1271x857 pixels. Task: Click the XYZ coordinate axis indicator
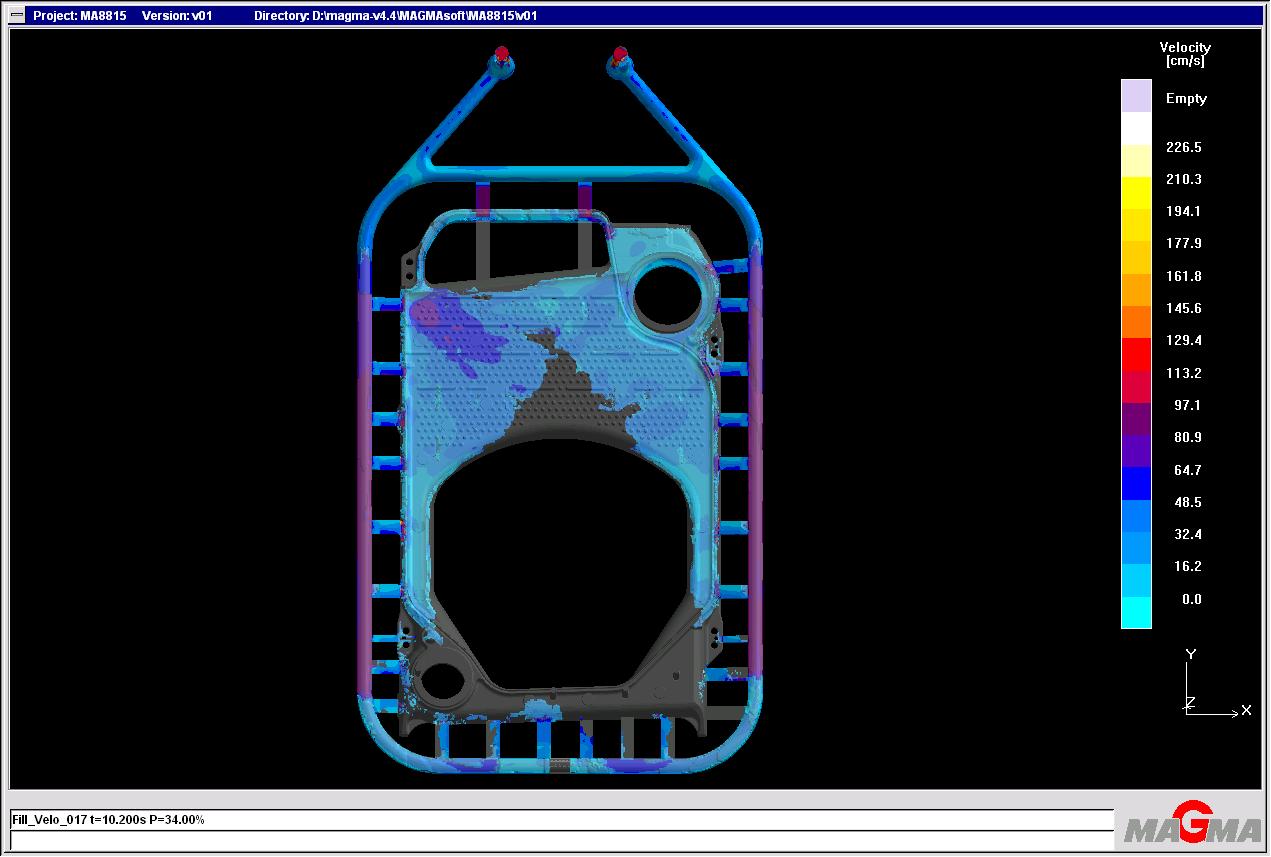1217,683
